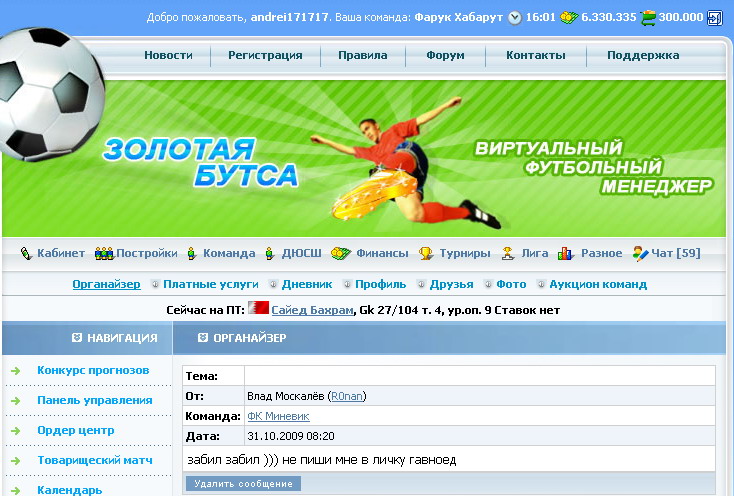Click the flag icon before Сайед Бахрам
This screenshot has height=496, width=734.
(258, 310)
